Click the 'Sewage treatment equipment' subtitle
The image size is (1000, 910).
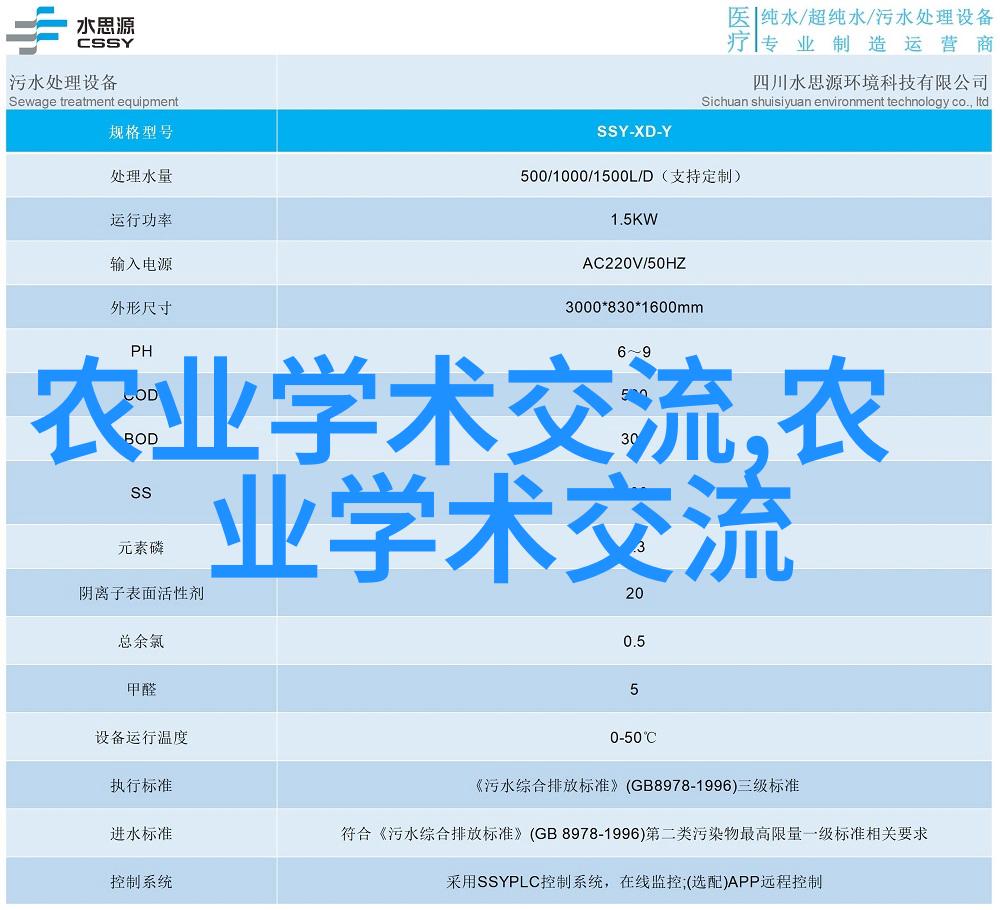click(94, 101)
